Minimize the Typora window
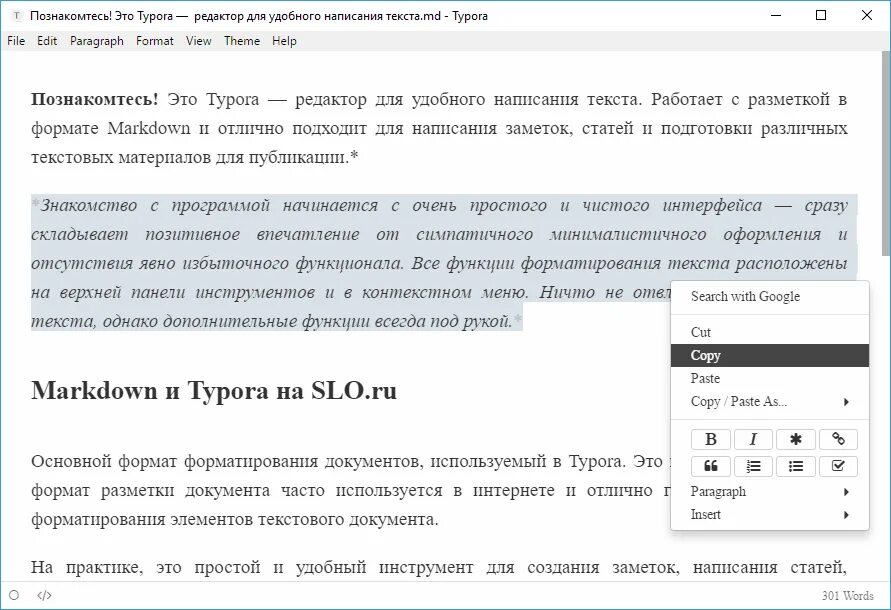The width and height of the screenshot is (891, 610). tap(776, 15)
